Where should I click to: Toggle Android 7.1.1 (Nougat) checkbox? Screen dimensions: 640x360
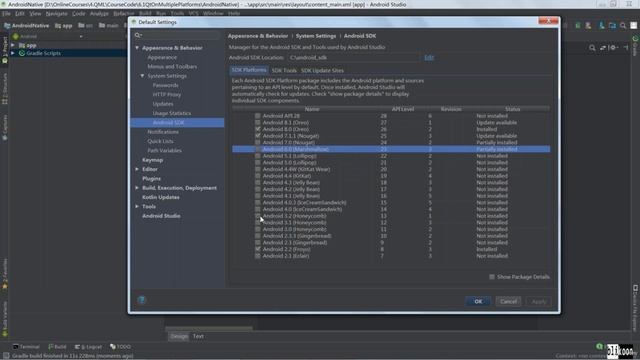pyautogui.click(x=258, y=136)
